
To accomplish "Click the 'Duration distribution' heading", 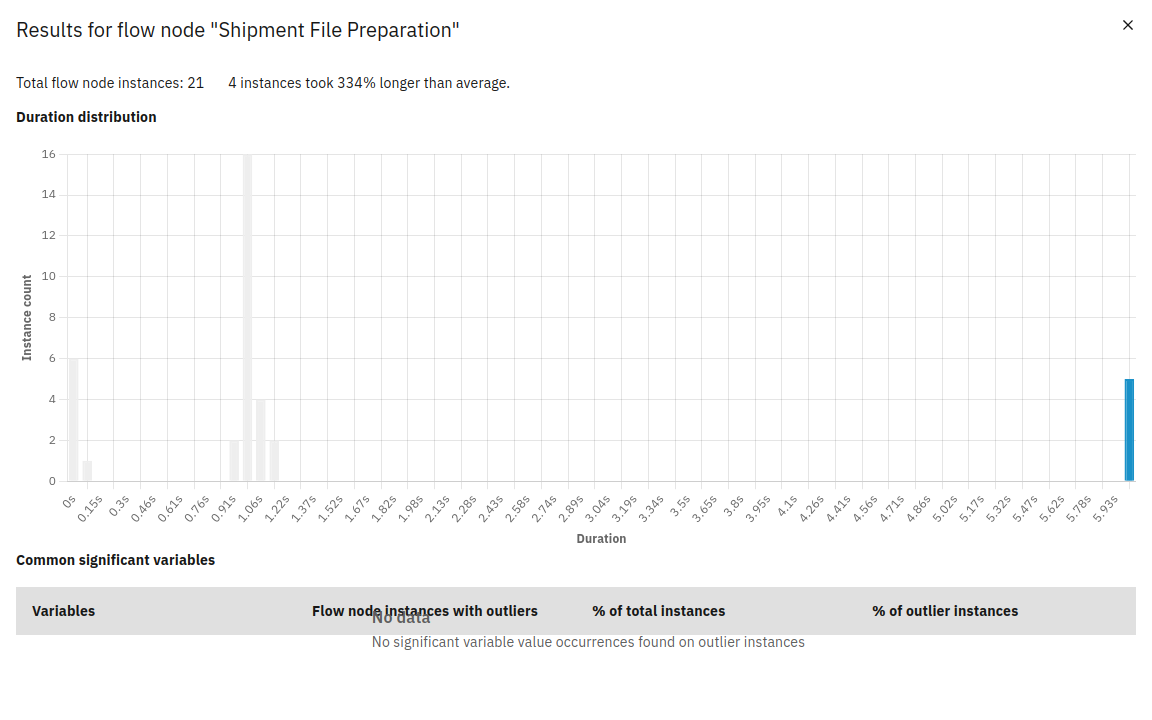I will [x=86, y=117].
